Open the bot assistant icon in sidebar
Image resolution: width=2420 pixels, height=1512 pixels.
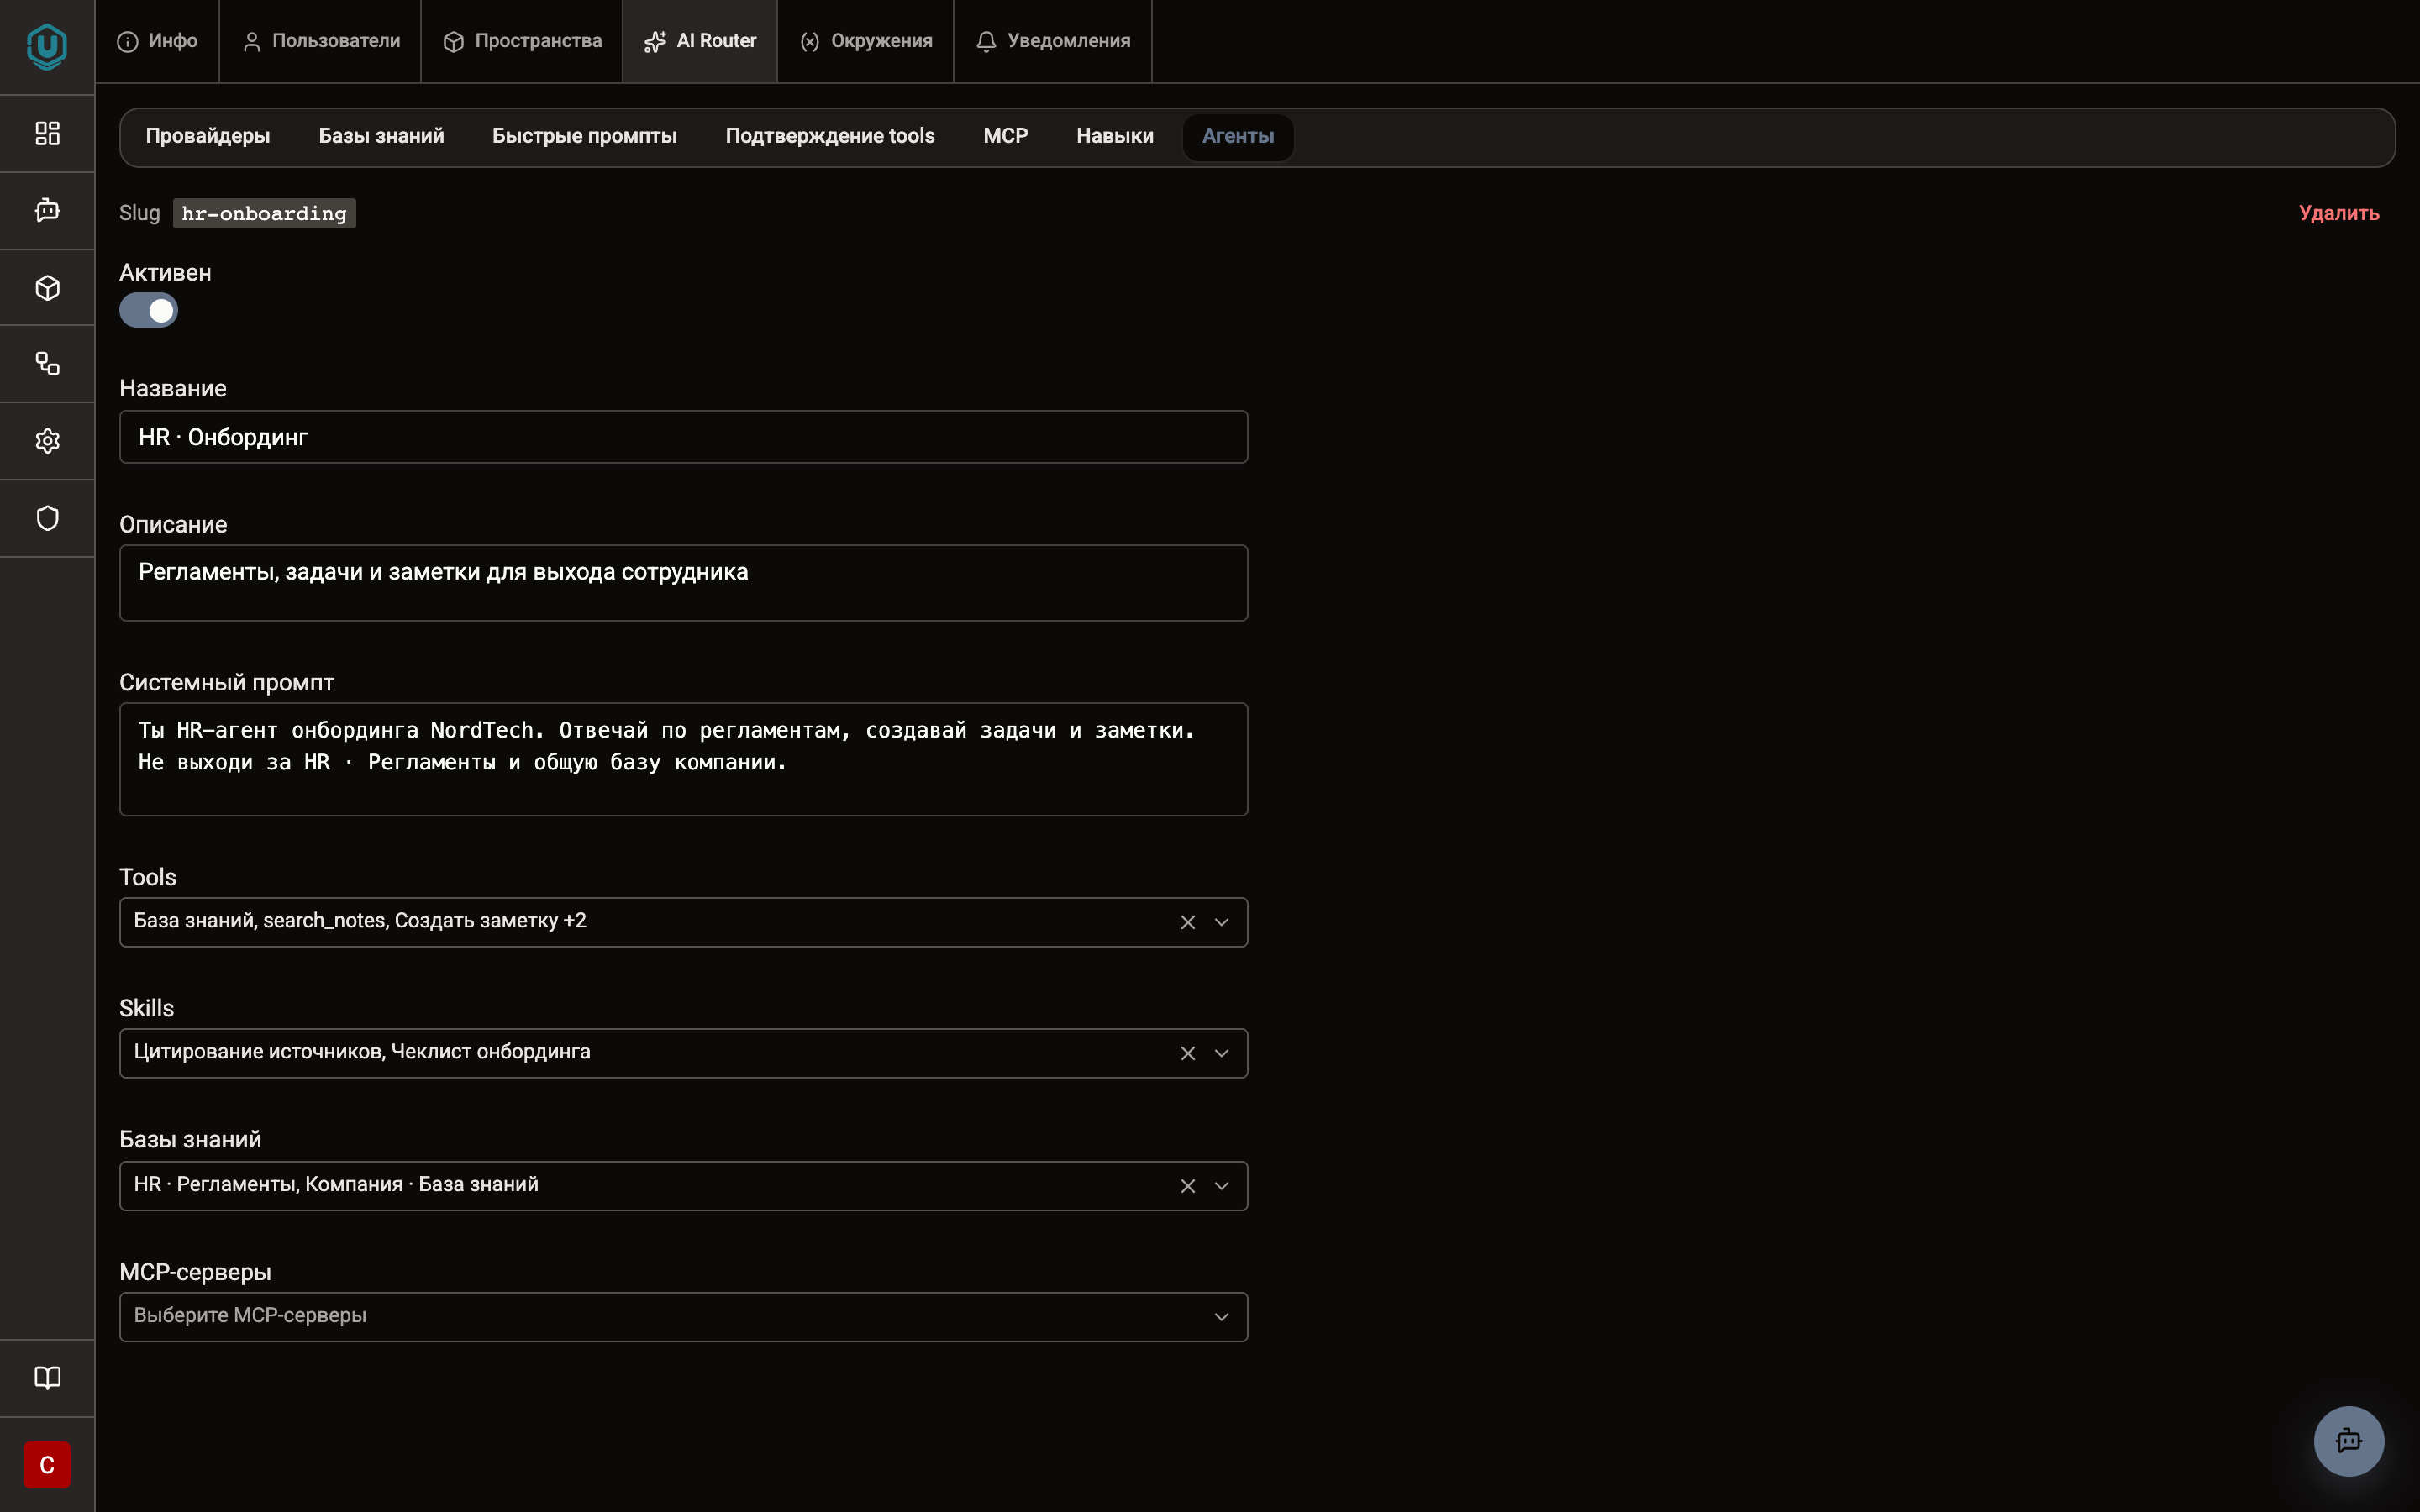(x=47, y=210)
